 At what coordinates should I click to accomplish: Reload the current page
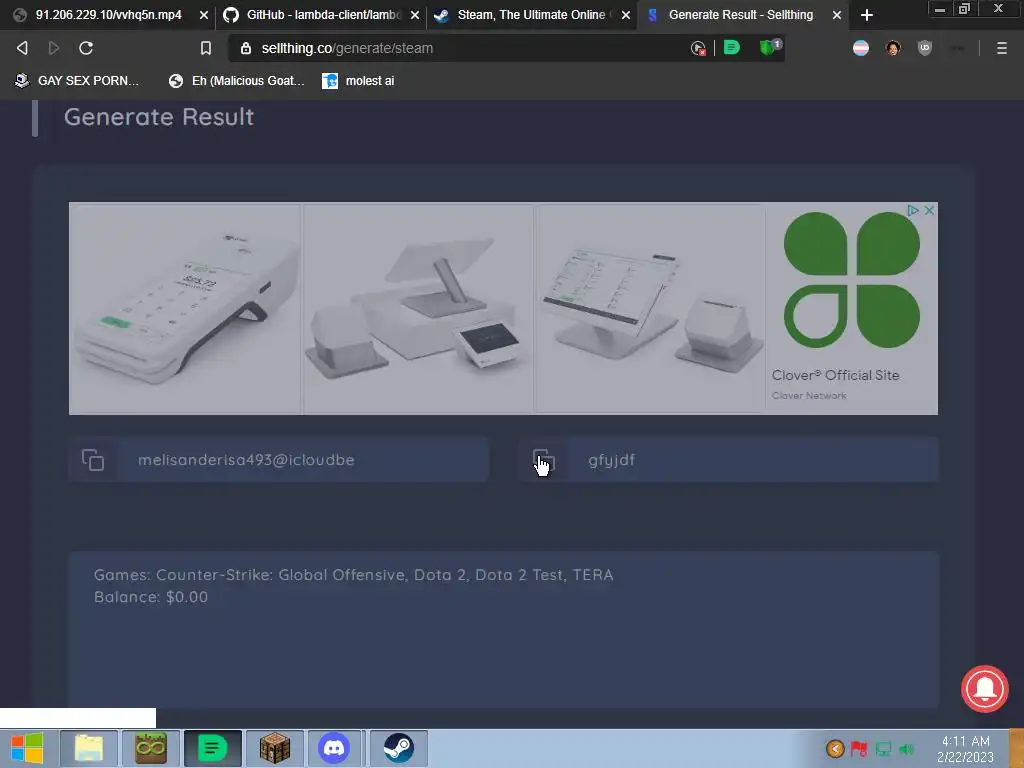pyautogui.click(x=86, y=48)
